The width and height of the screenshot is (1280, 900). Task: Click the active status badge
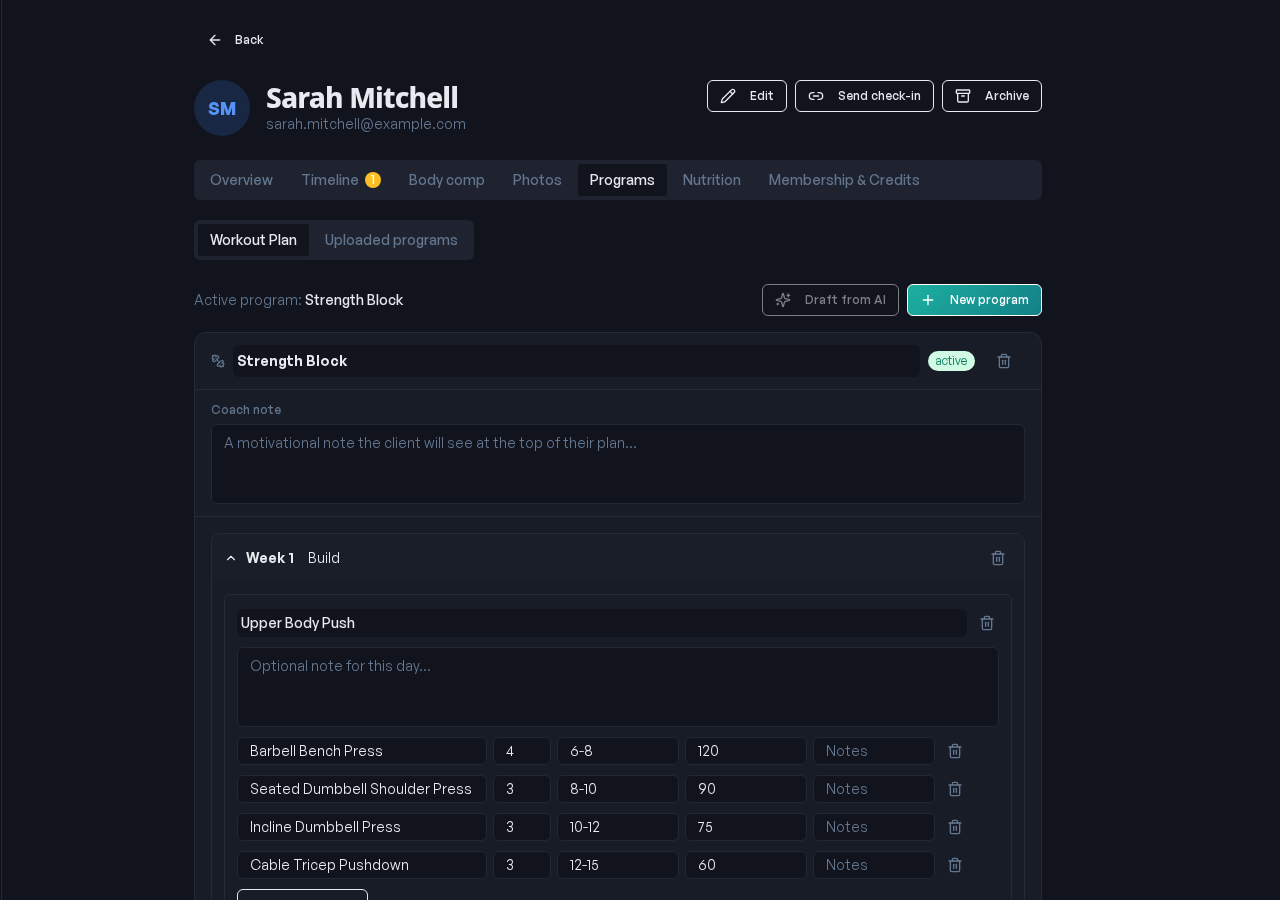[x=951, y=361]
